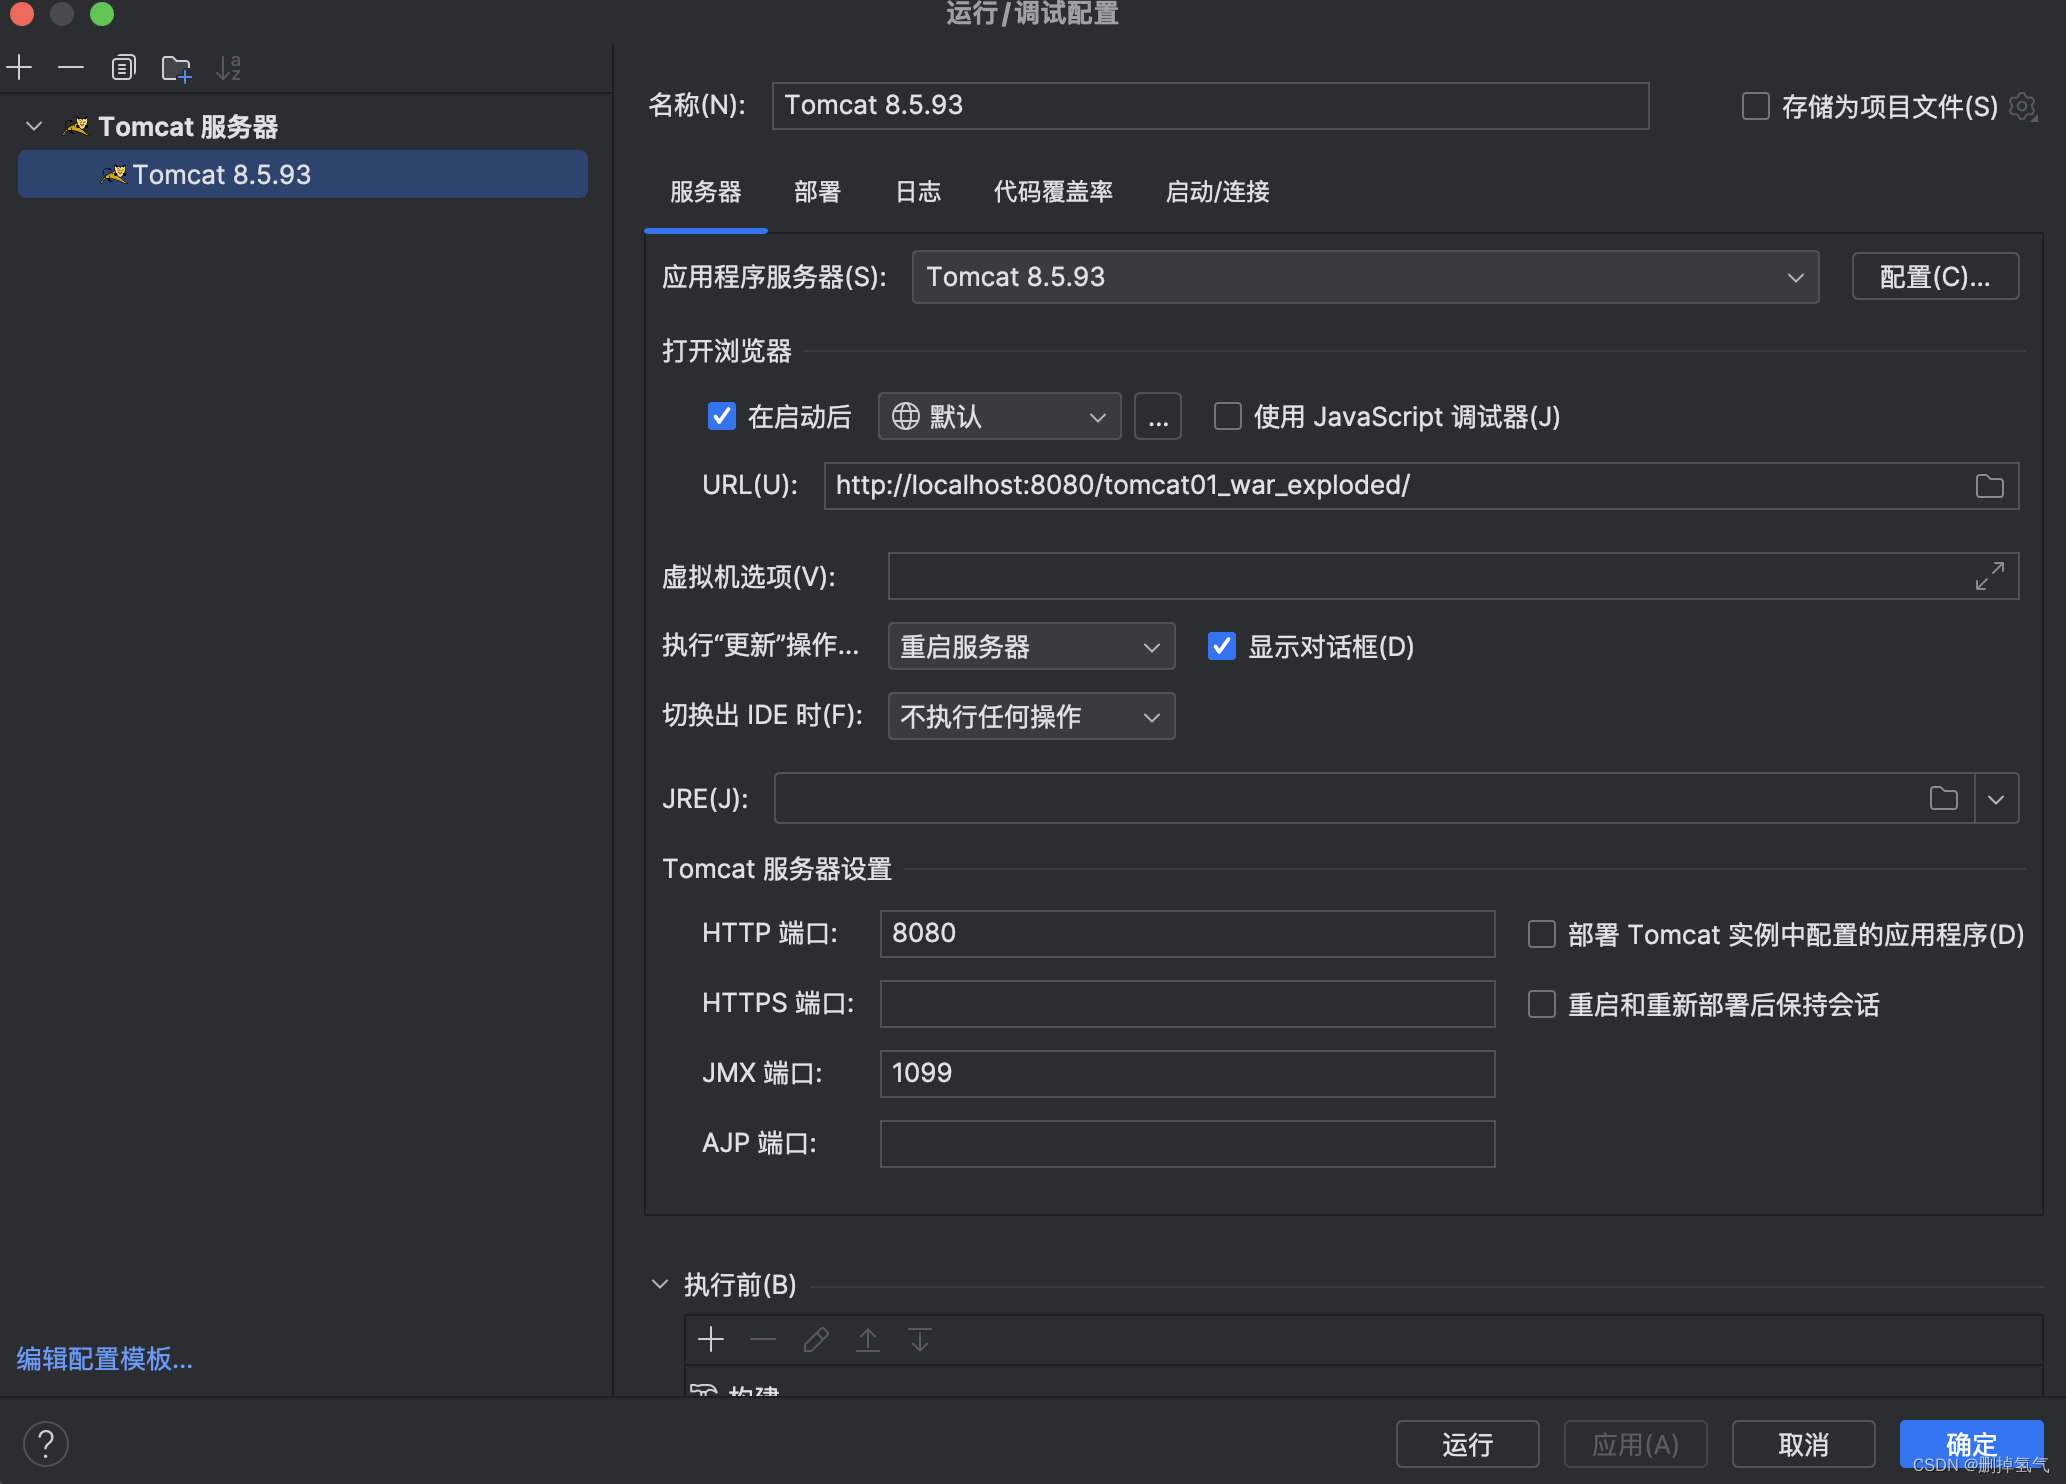2066x1484 pixels.
Task: Open the 默认 browser dropdown
Action: tap(999, 416)
